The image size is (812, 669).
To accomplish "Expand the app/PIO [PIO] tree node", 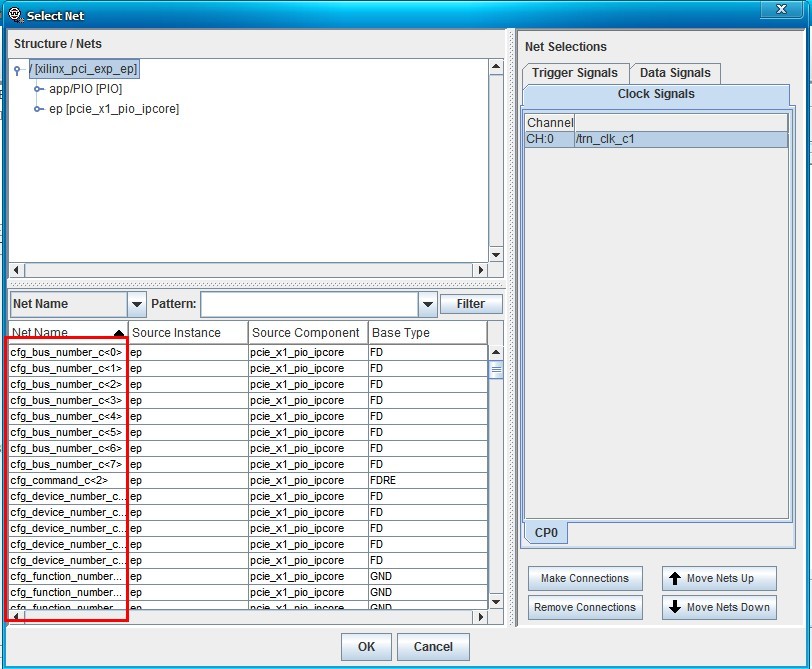I will pos(38,89).
